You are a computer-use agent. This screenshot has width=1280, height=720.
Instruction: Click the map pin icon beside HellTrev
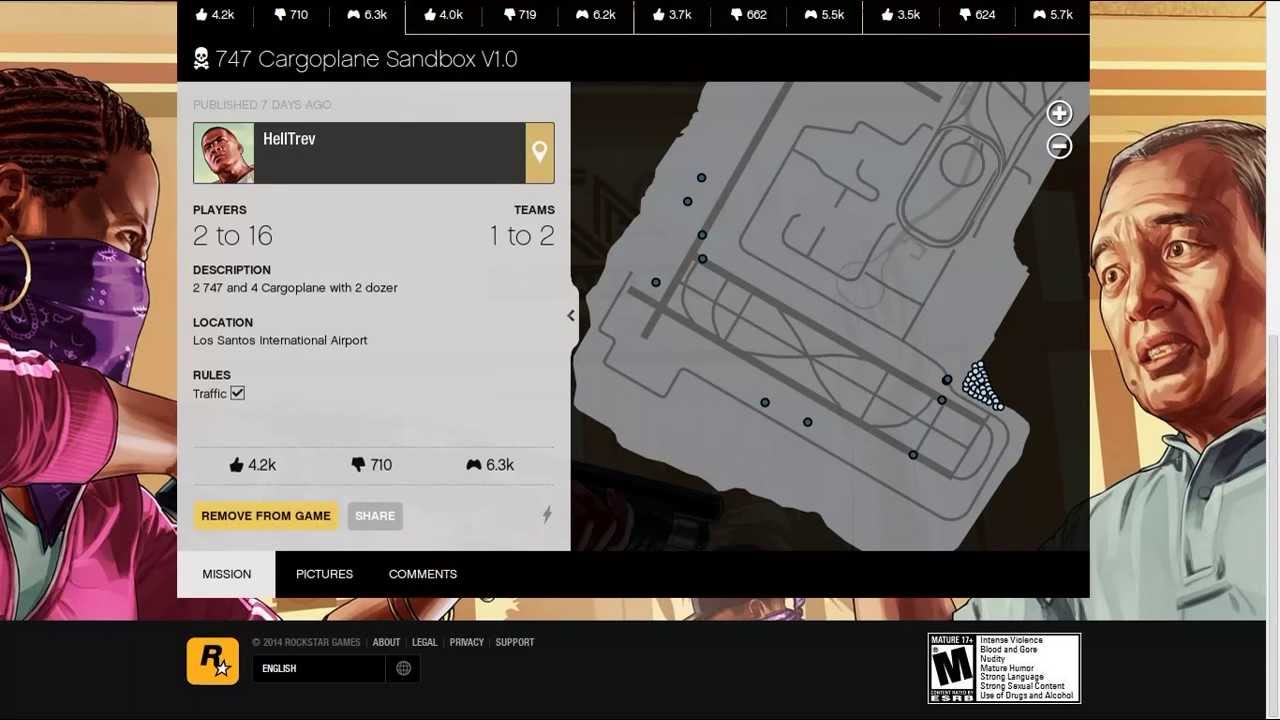(x=540, y=153)
